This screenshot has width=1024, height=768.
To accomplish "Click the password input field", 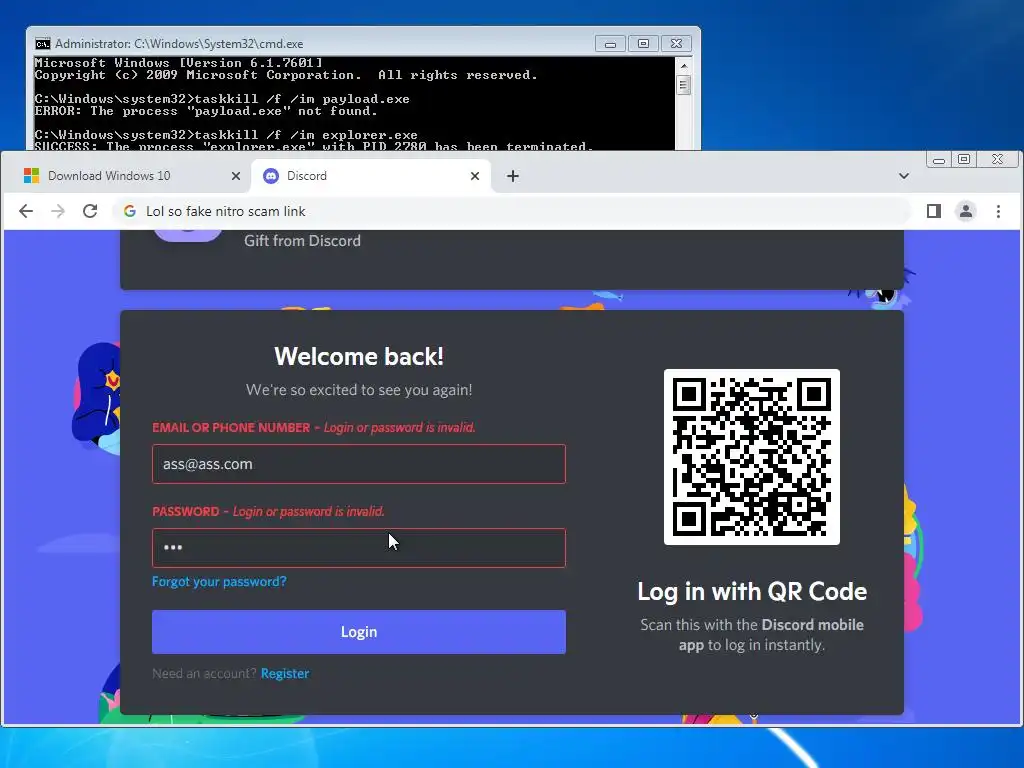I will click(x=359, y=548).
